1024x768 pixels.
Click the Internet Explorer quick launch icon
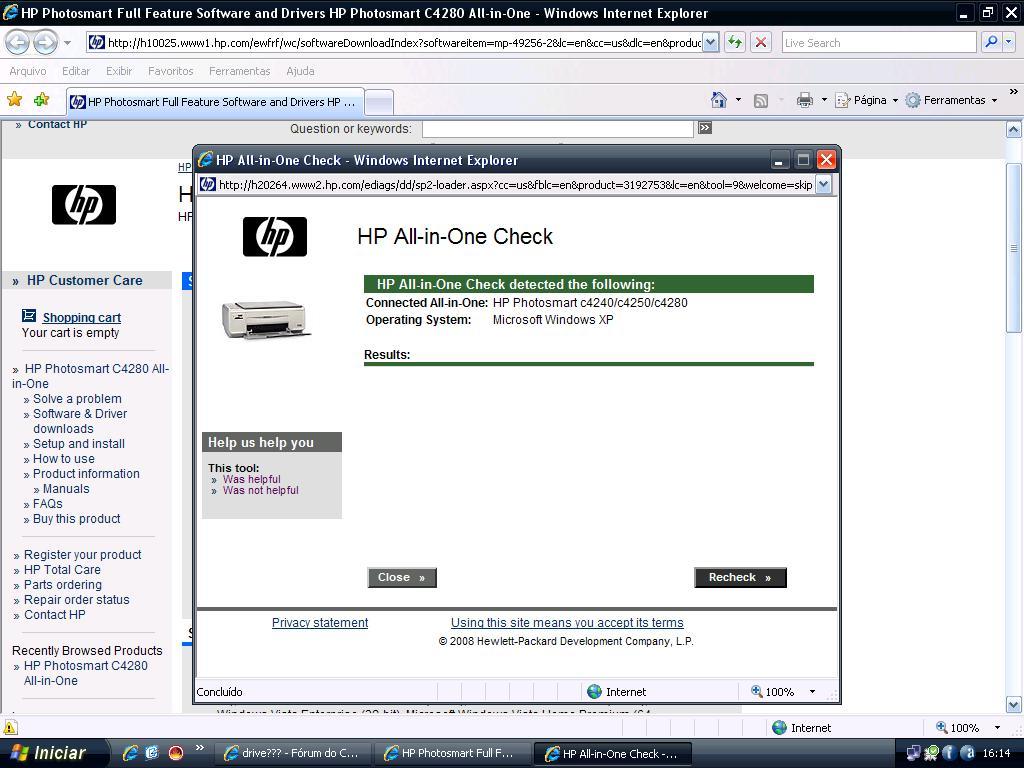pos(130,753)
